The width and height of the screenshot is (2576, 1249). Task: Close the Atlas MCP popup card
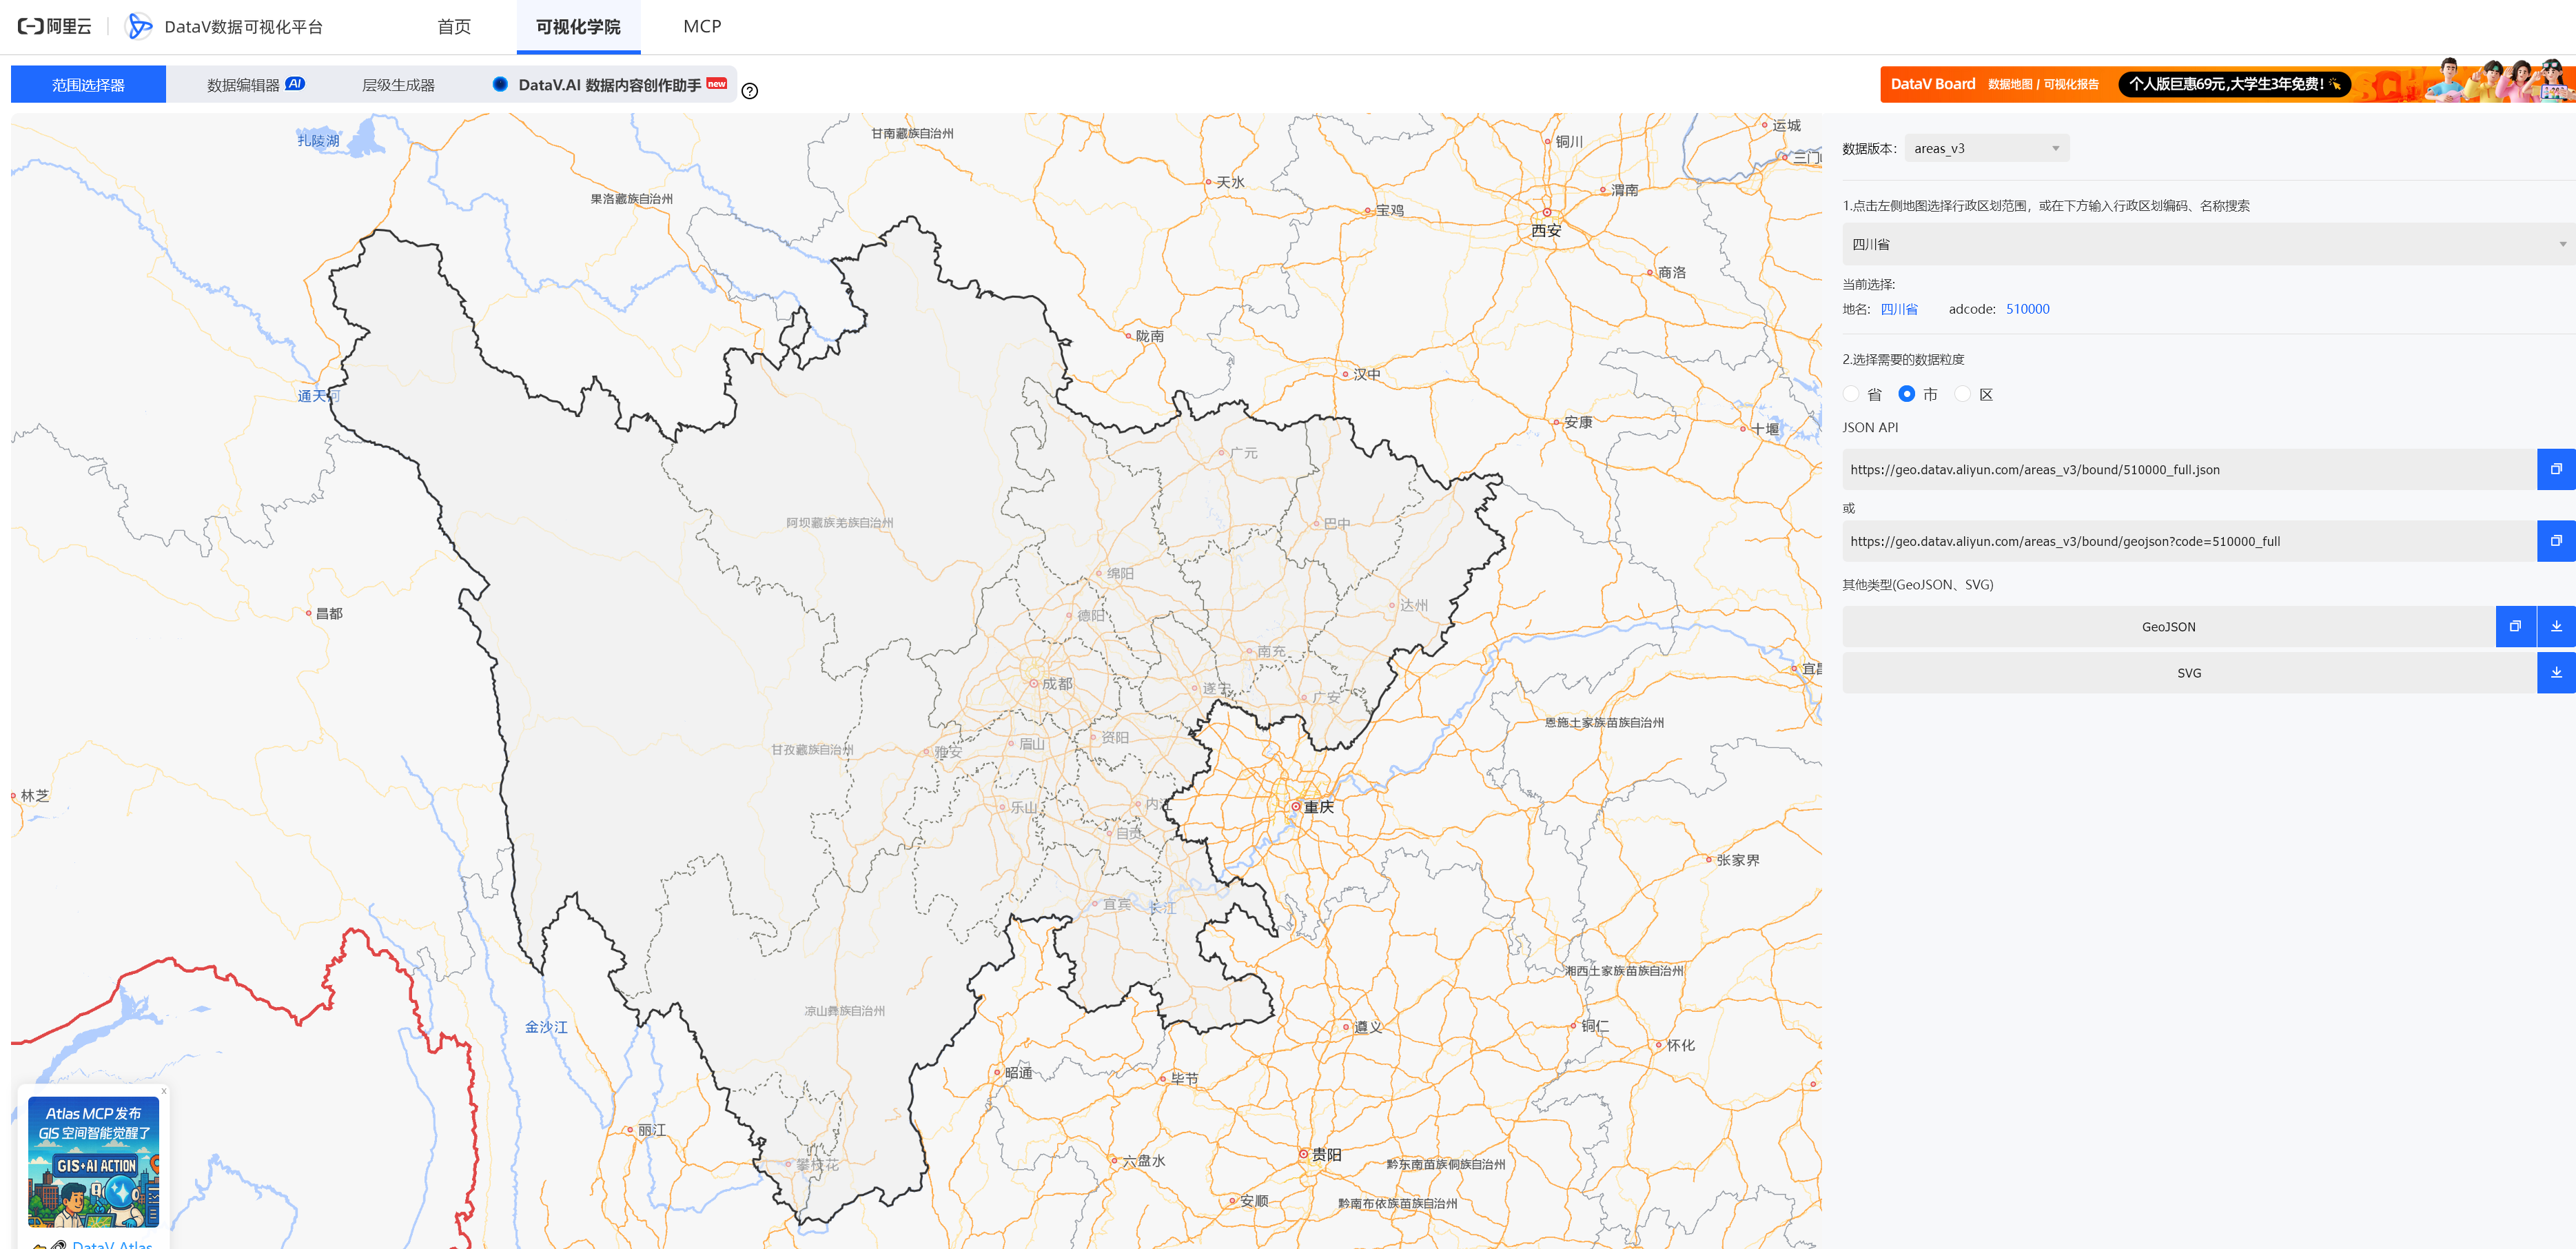coord(164,1091)
